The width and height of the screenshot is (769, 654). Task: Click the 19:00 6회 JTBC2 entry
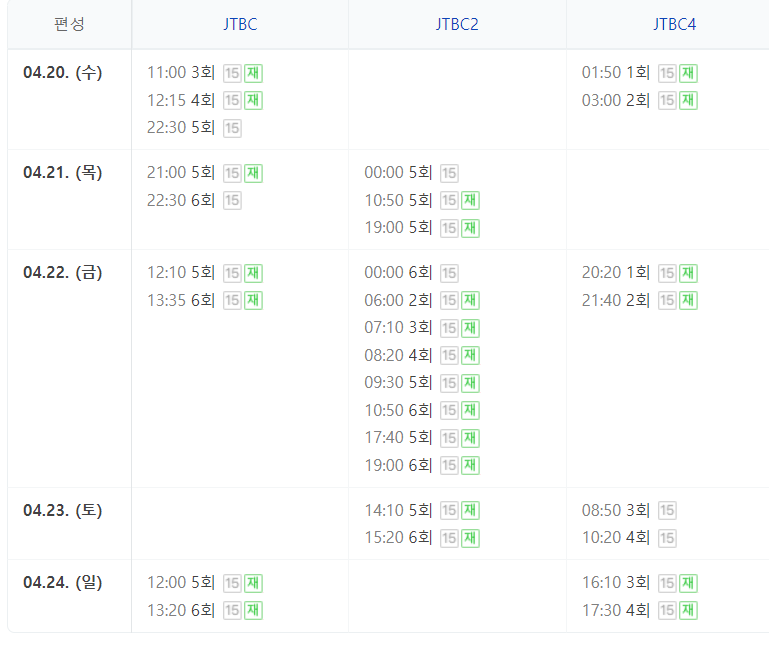click(x=398, y=465)
